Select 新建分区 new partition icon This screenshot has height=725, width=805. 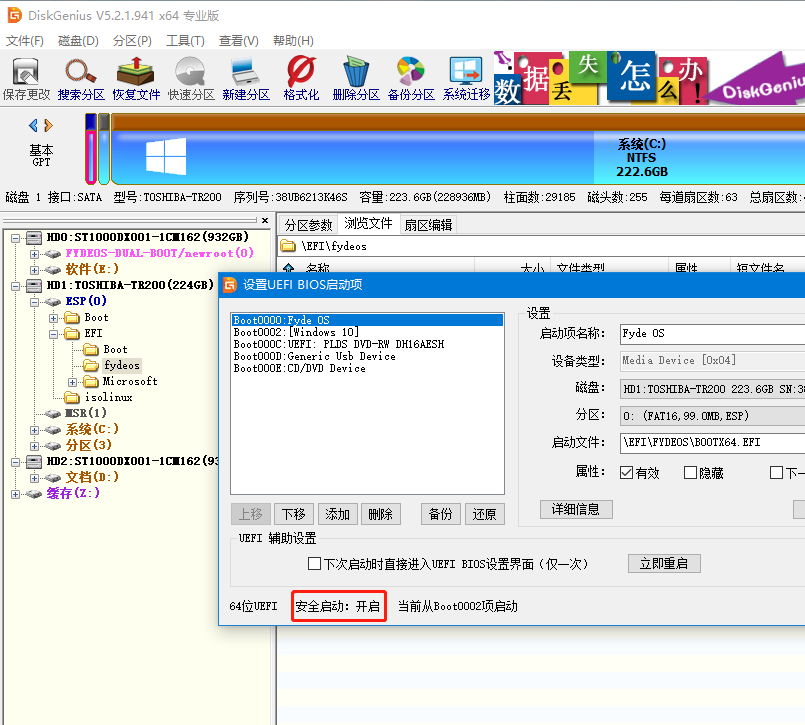coord(246,79)
